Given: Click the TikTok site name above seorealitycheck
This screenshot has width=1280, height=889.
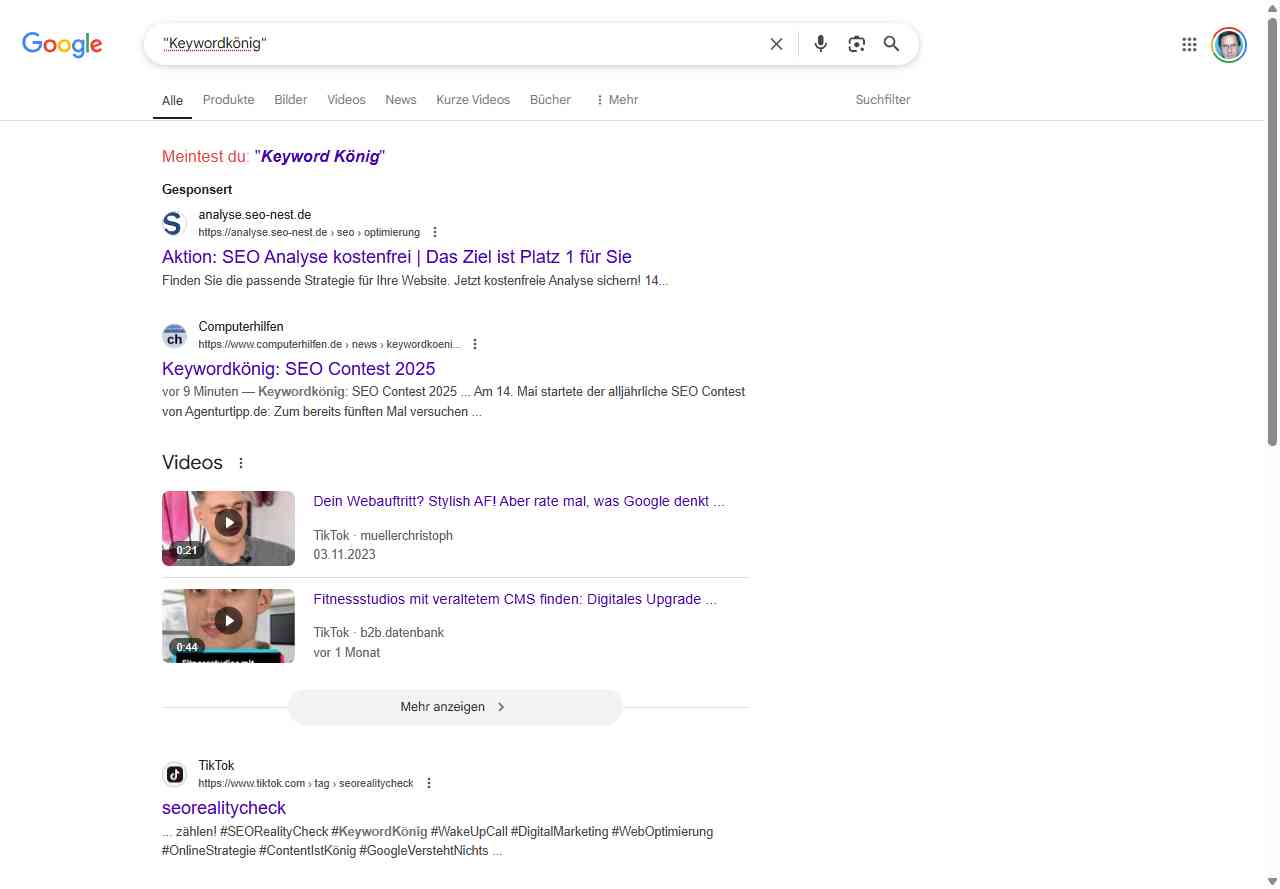Looking at the screenshot, I should [216, 766].
